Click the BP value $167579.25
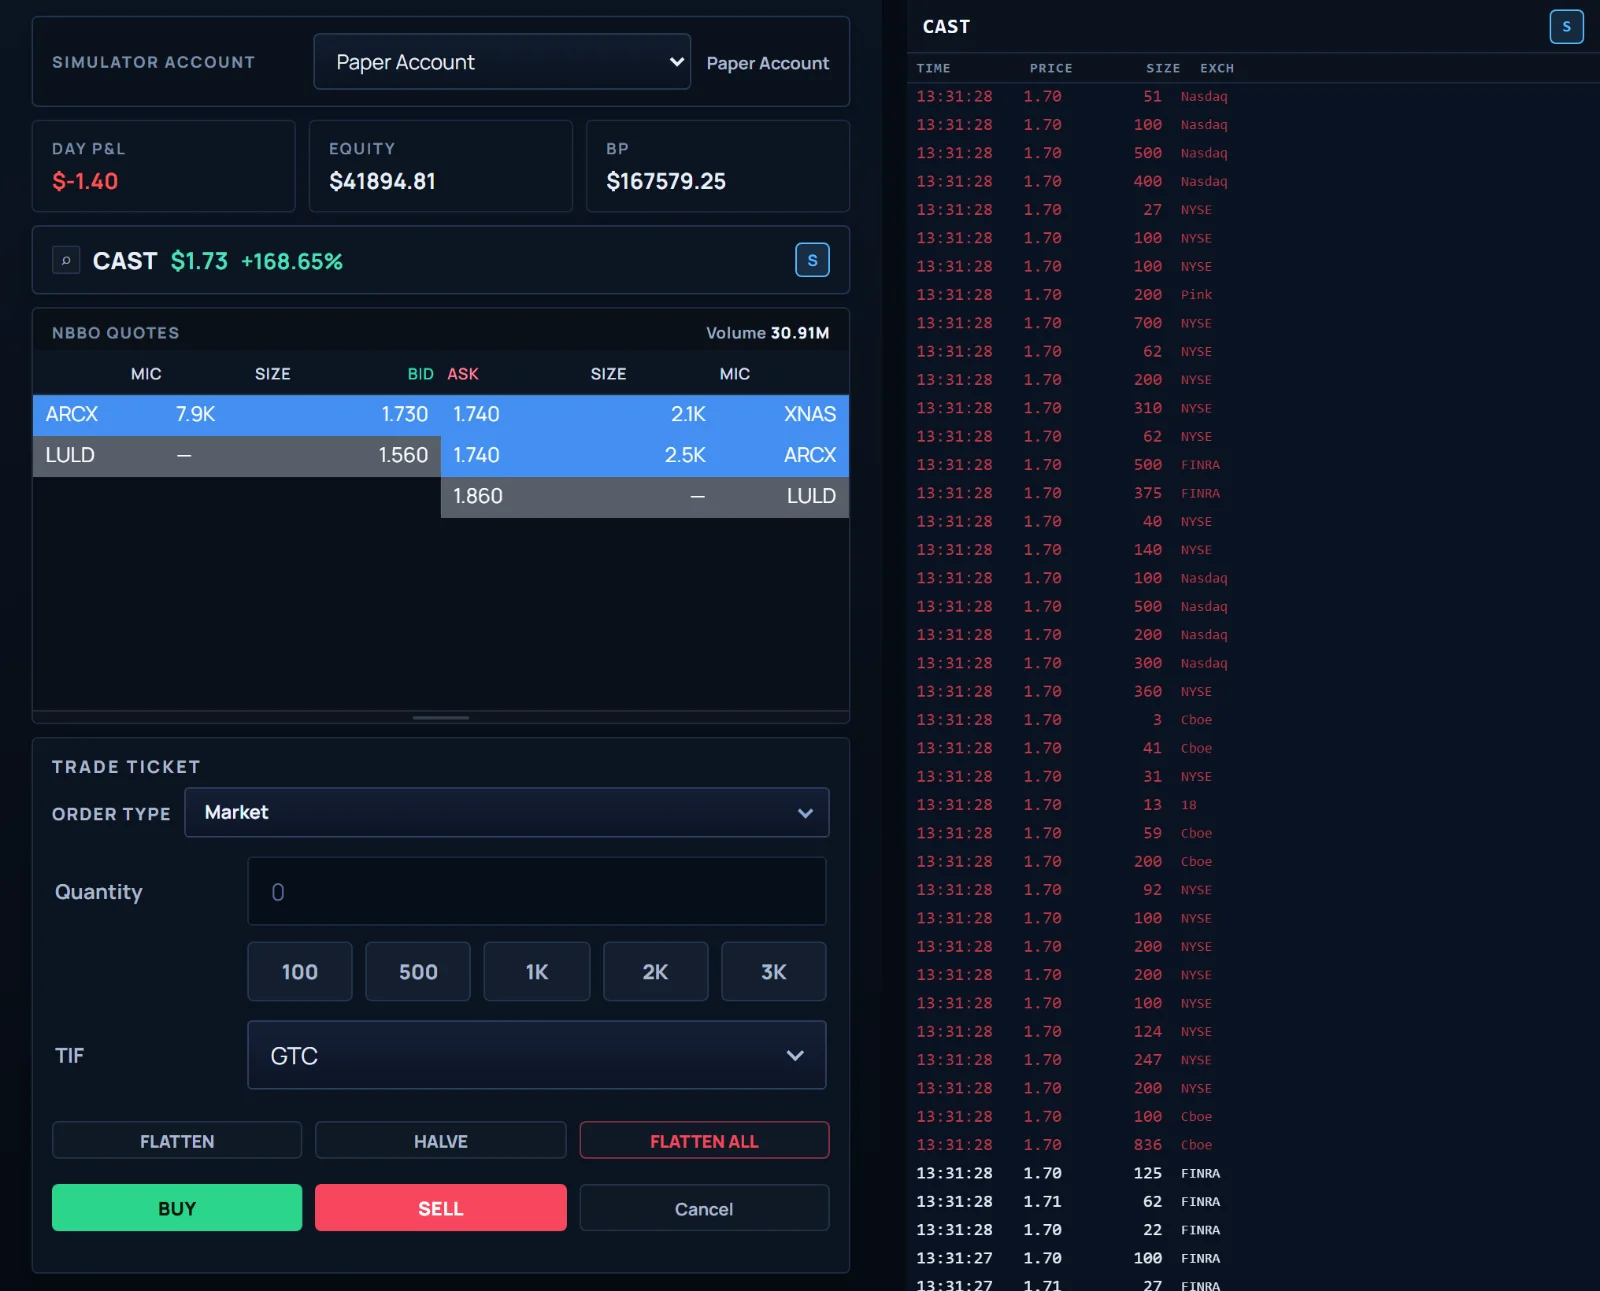The height and width of the screenshot is (1291, 1600). tap(666, 181)
